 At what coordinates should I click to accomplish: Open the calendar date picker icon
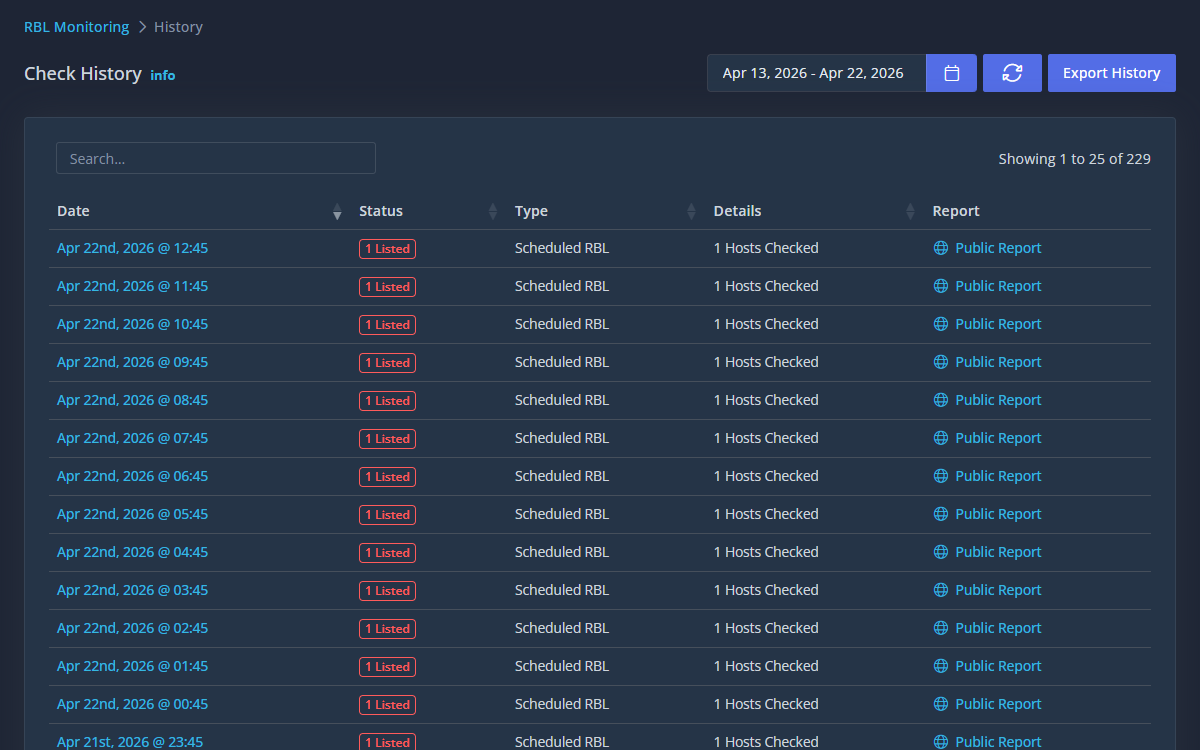950,72
